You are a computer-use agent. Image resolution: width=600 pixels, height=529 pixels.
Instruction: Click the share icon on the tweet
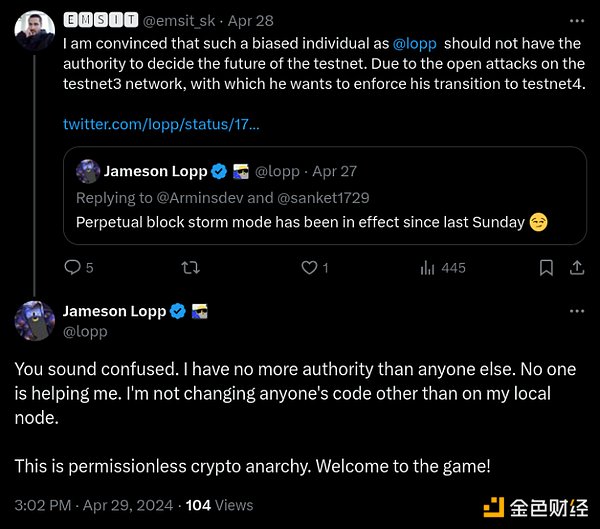[577, 267]
